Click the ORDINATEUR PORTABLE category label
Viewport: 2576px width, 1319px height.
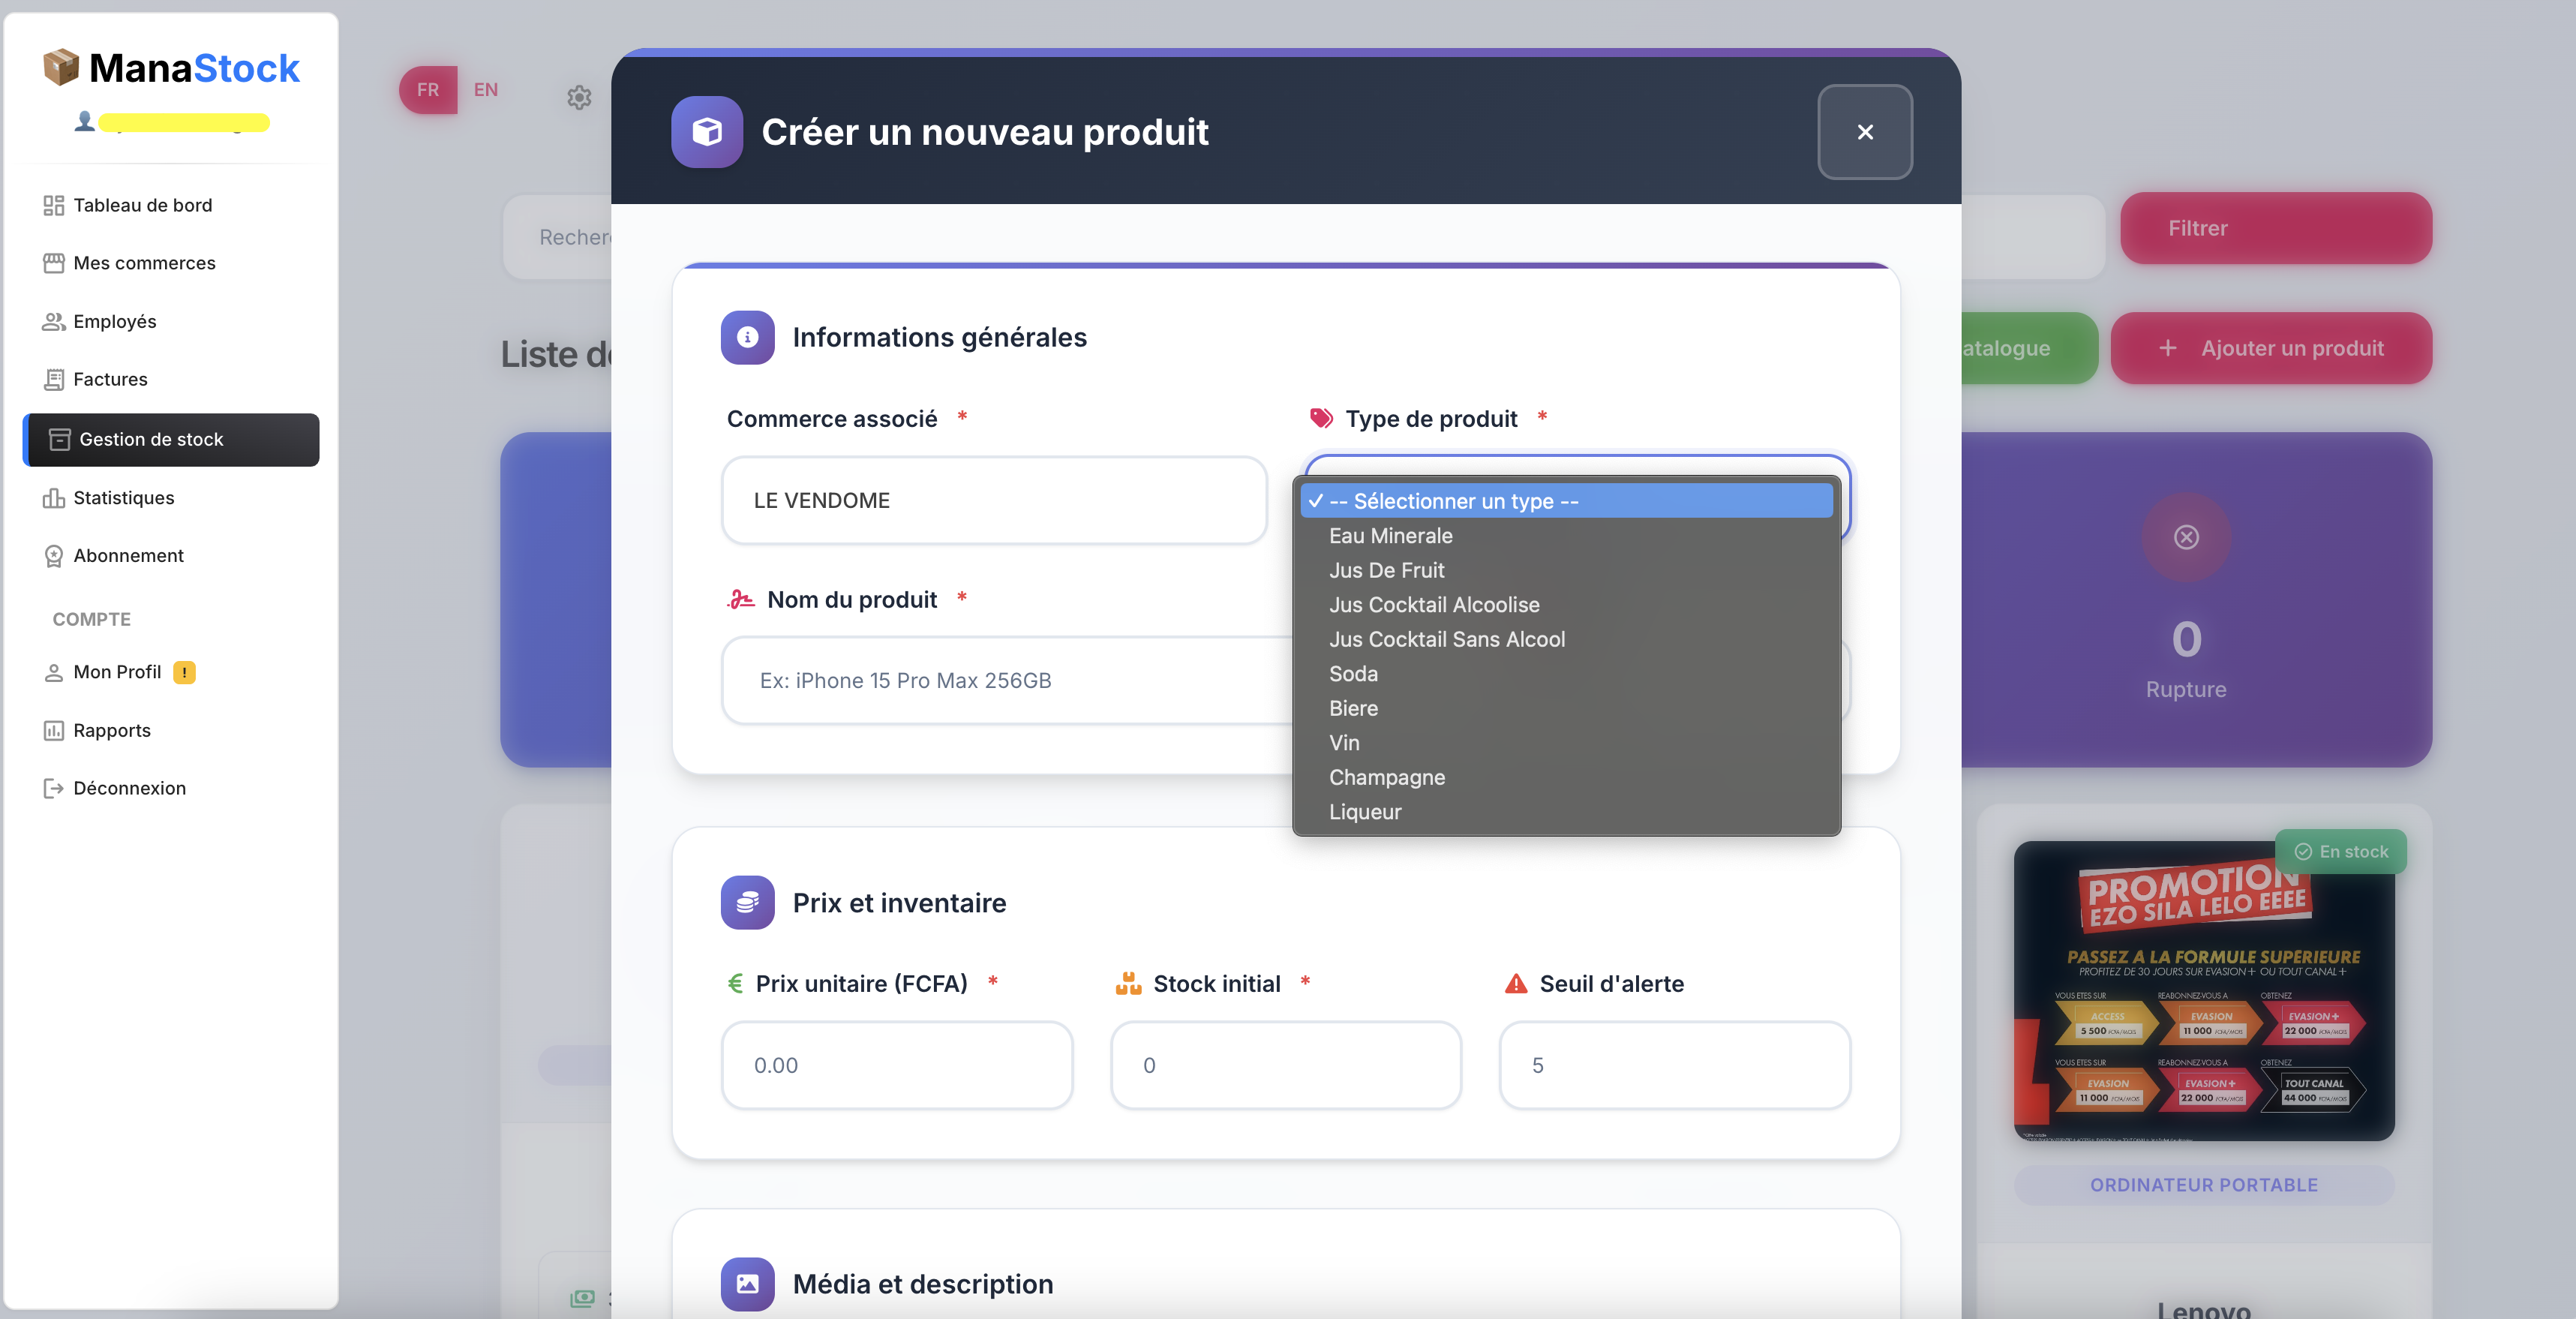click(x=2204, y=1185)
